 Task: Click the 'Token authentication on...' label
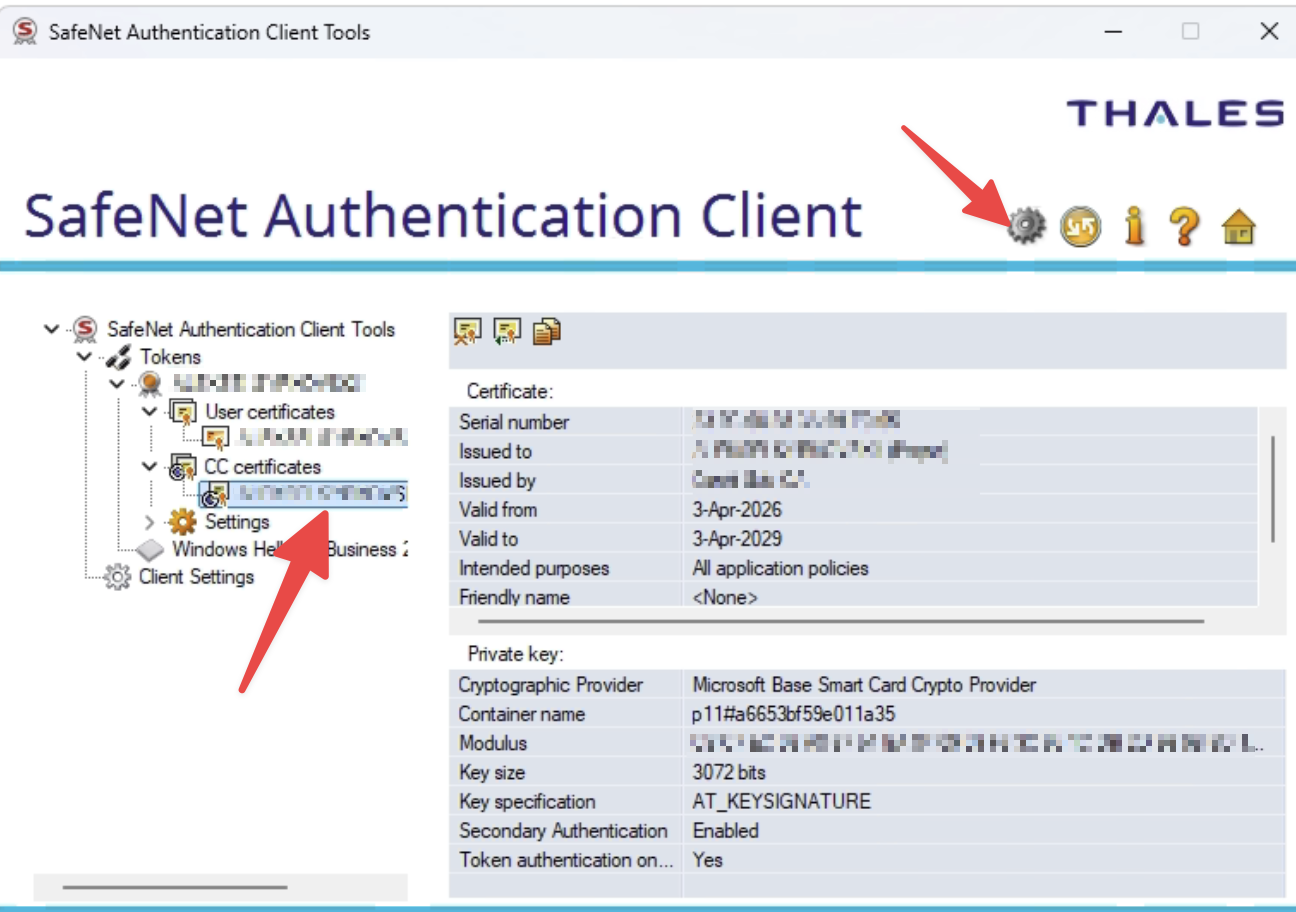pyautogui.click(x=565, y=859)
